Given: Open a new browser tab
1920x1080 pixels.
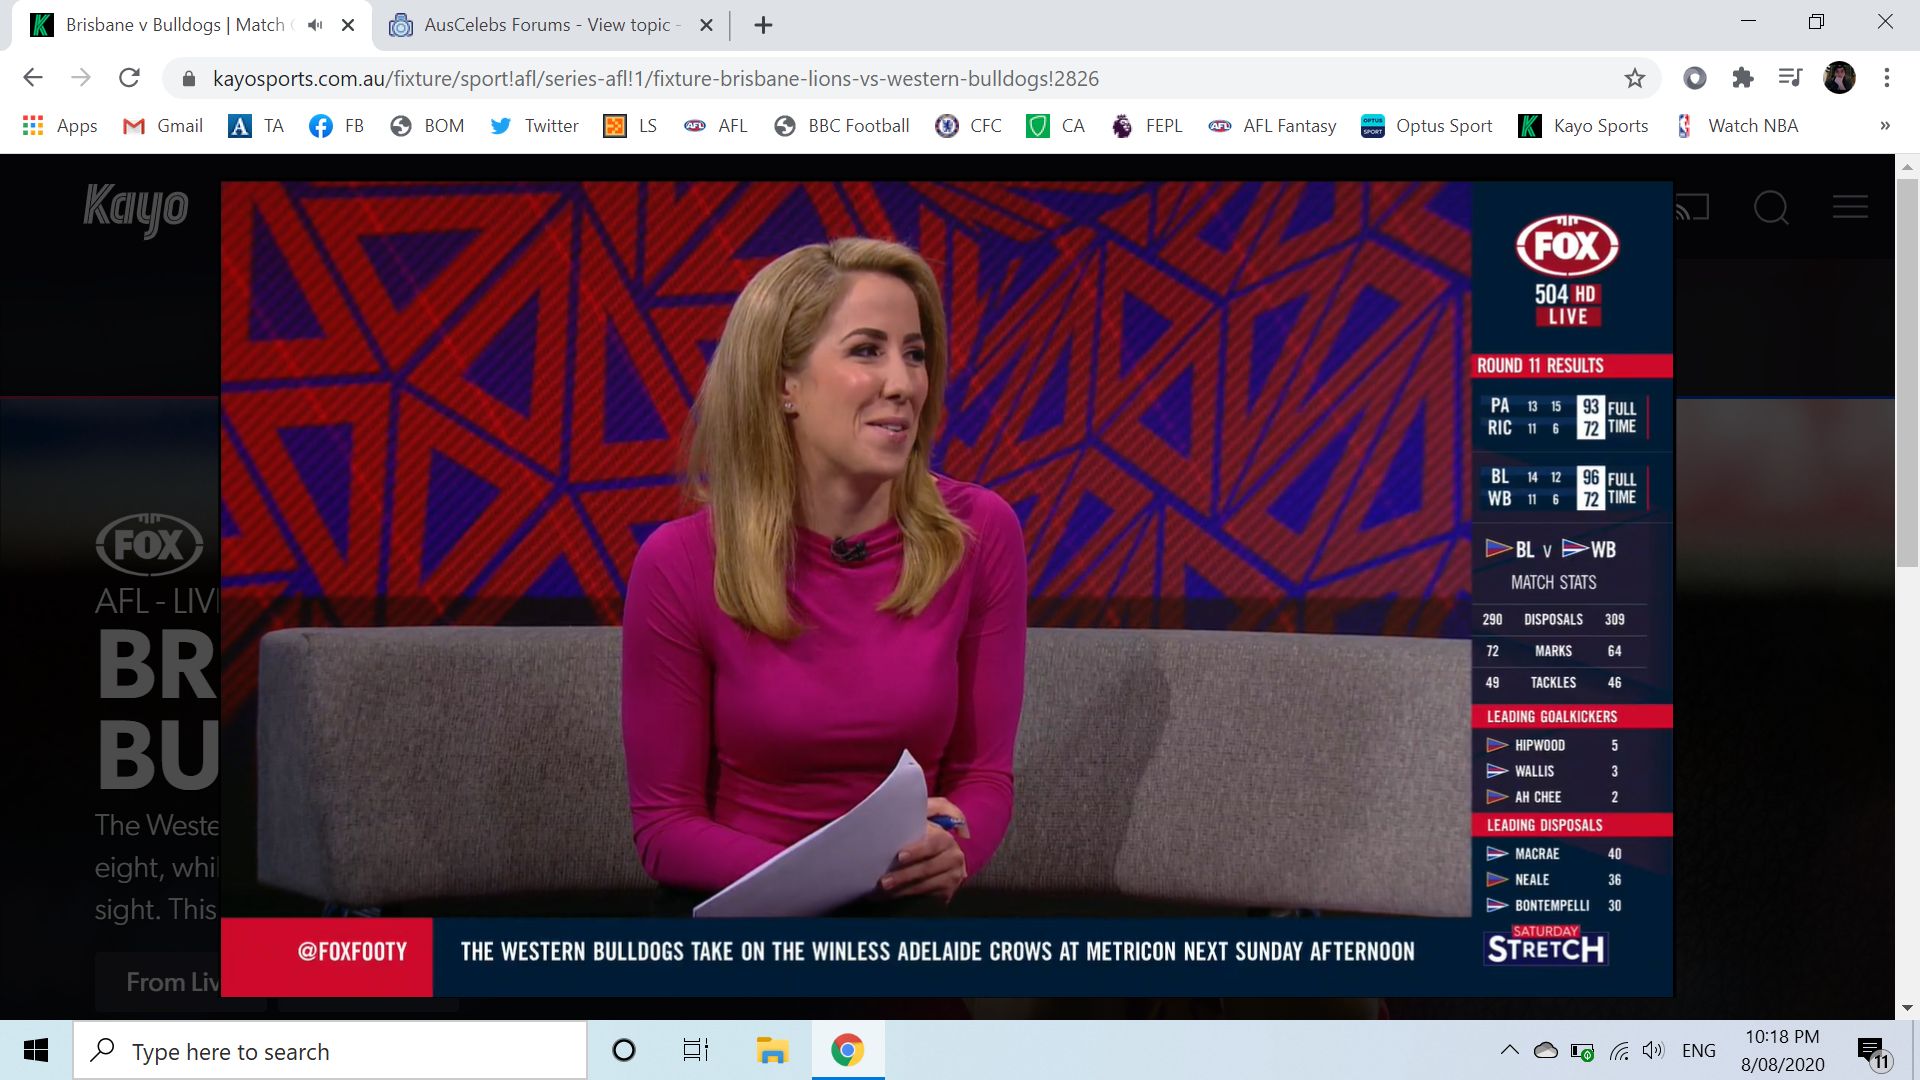Looking at the screenshot, I should (763, 25).
